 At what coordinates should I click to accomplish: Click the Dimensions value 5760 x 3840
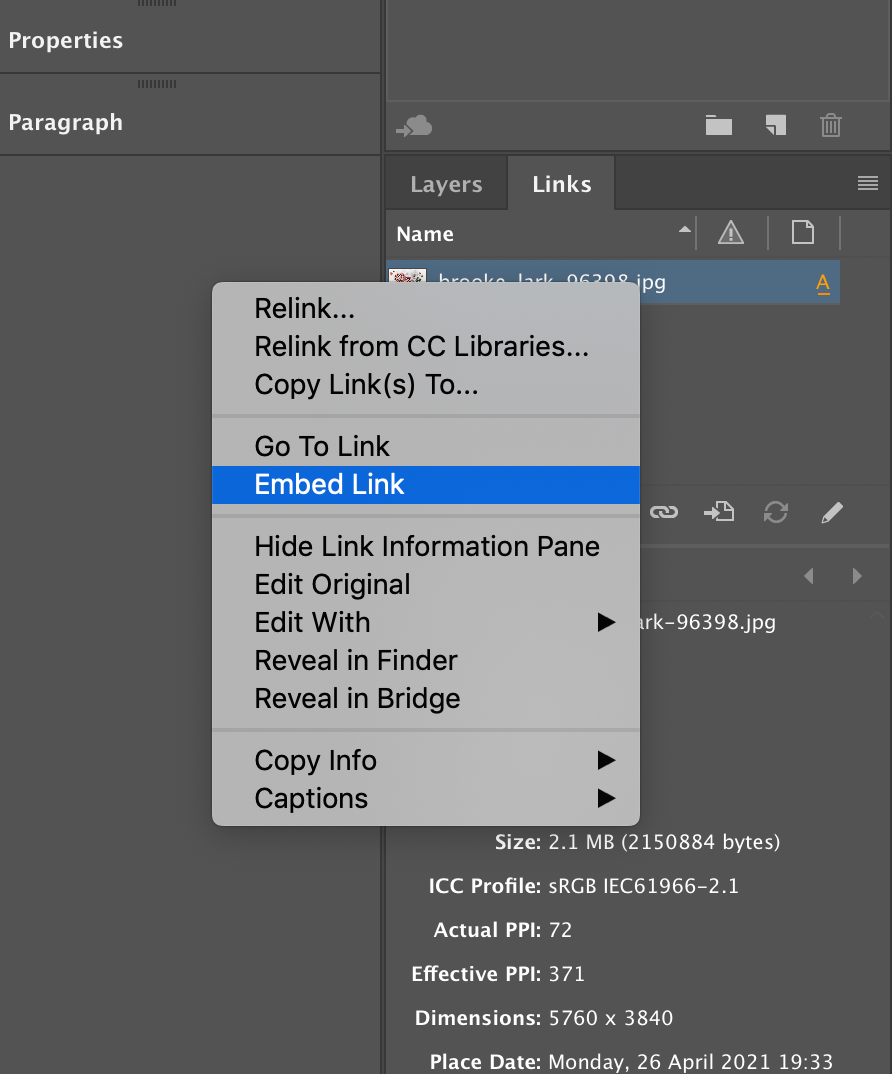(x=610, y=1018)
